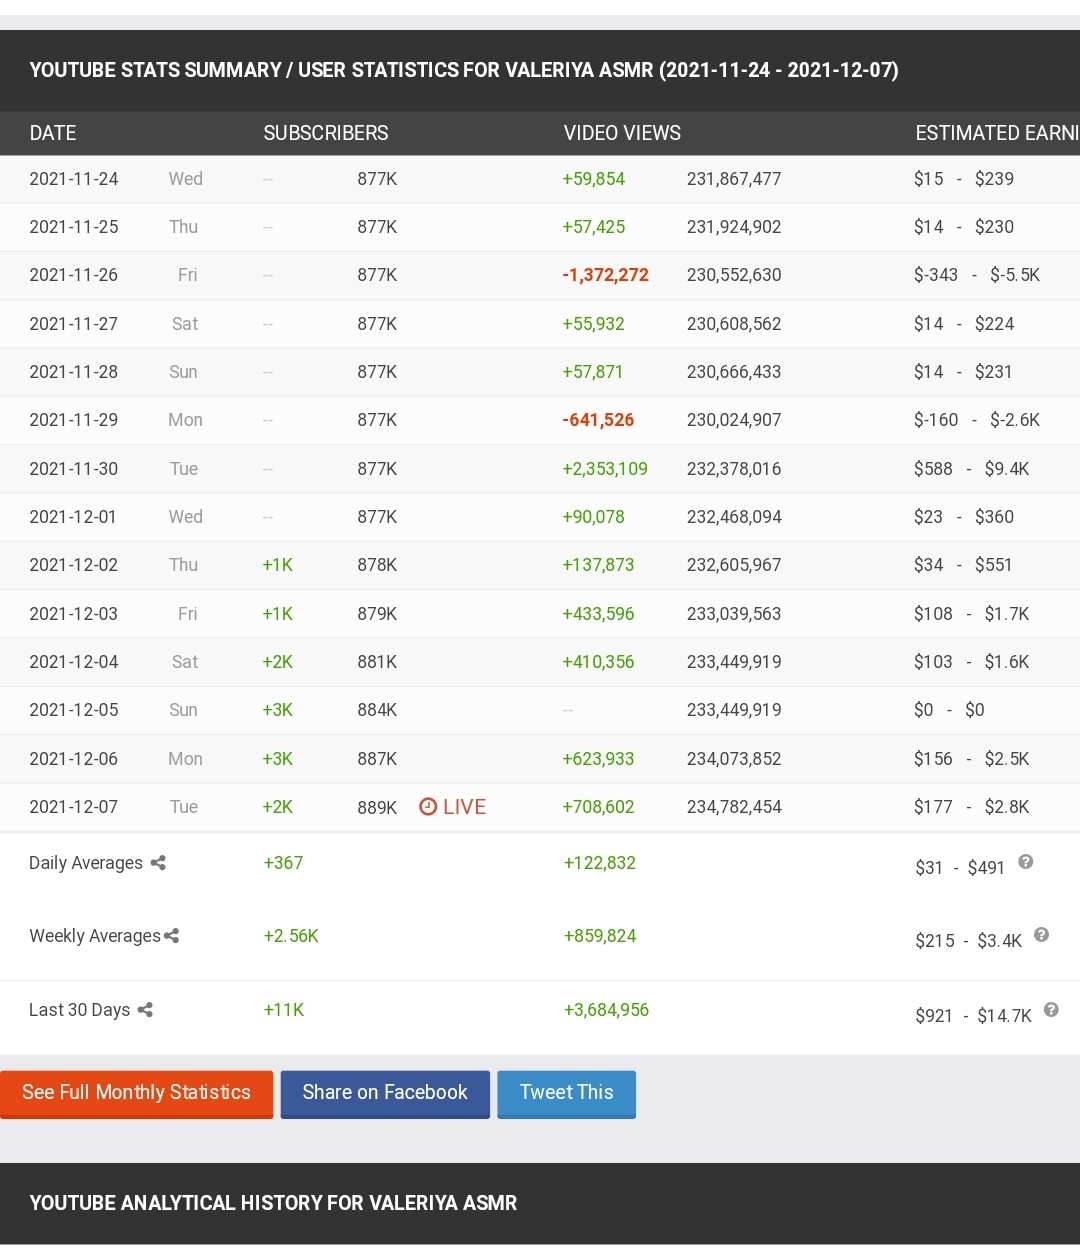Click views gain +708,602

598,807
